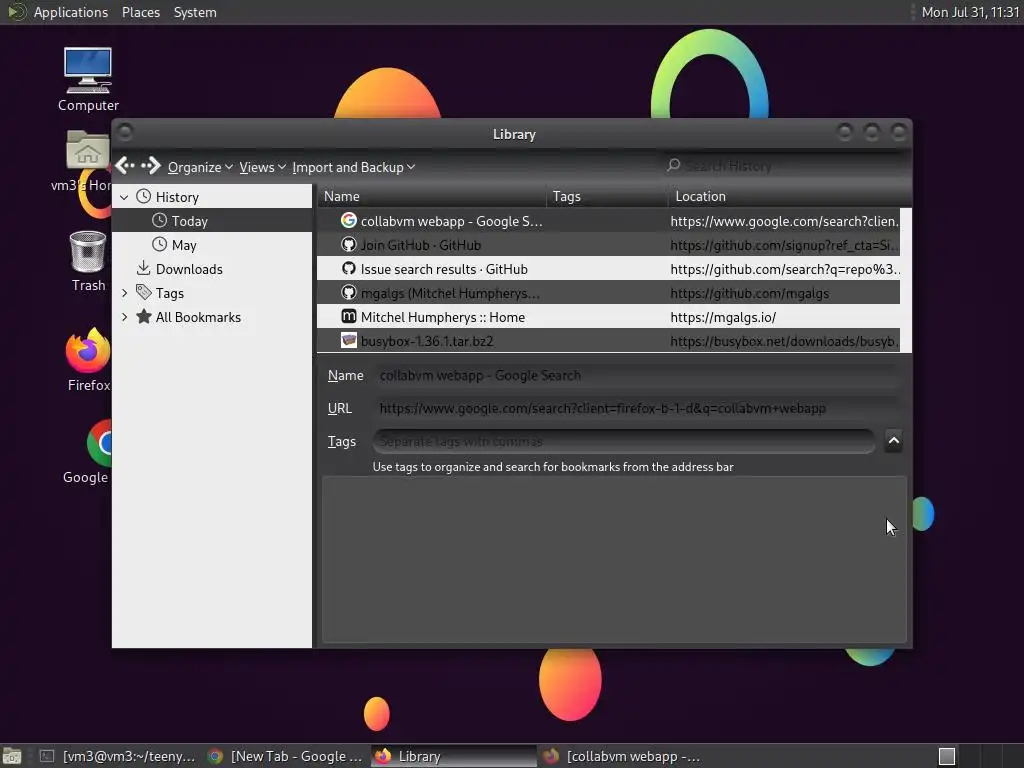Viewport: 1024px width, 768px height.
Task: Collapse the History tree node
Action: pyautogui.click(x=124, y=197)
